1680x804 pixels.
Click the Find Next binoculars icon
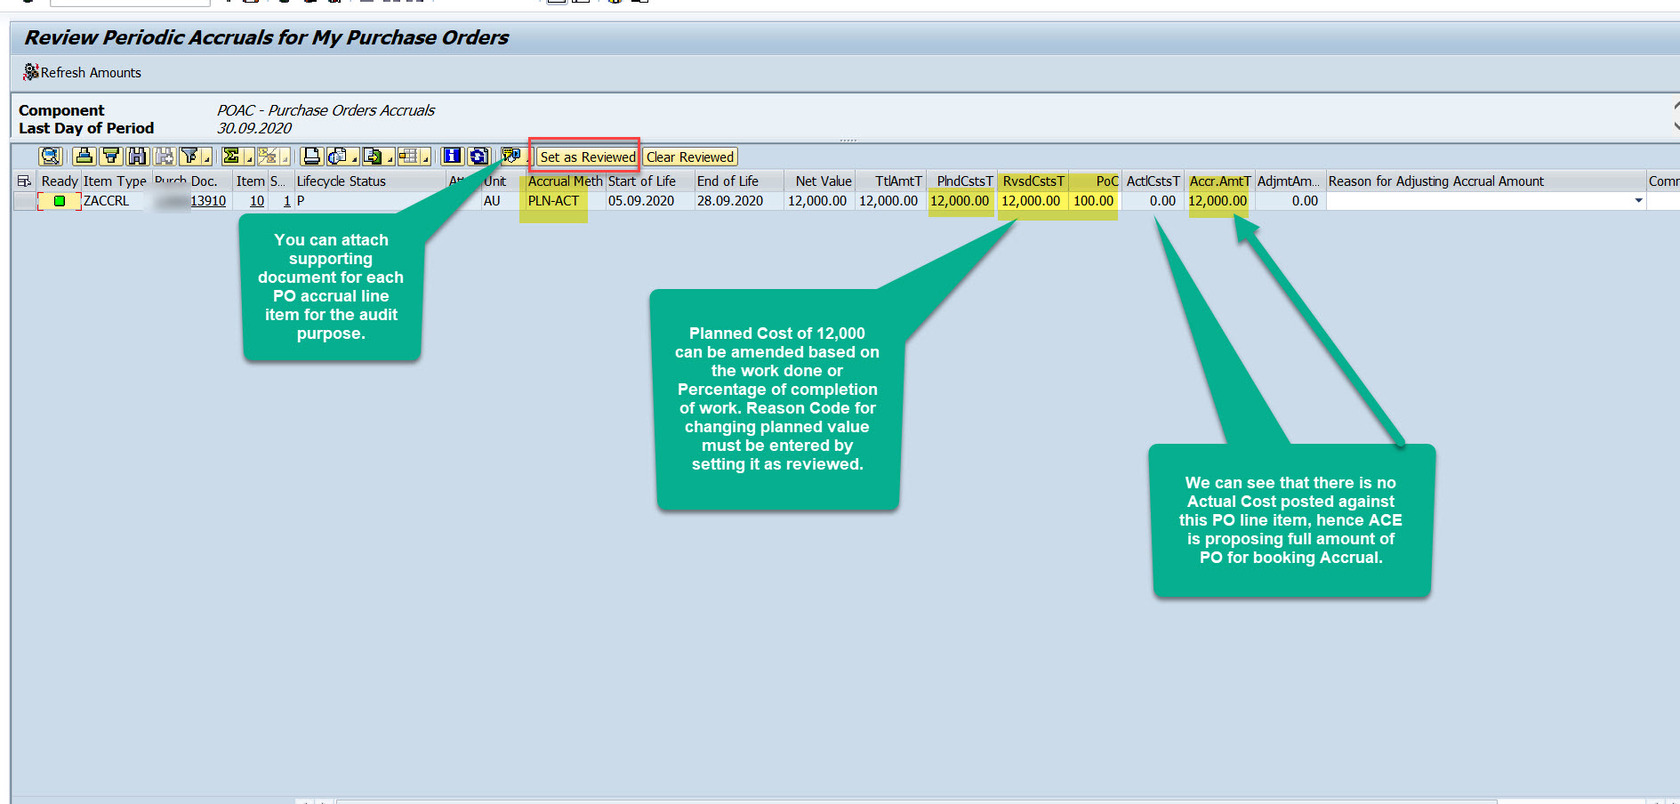[164, 156]
